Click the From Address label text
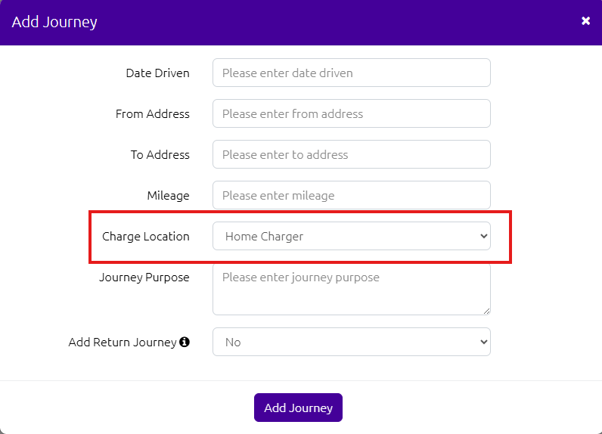Screen dimensions: 602x434 [152, 114]
